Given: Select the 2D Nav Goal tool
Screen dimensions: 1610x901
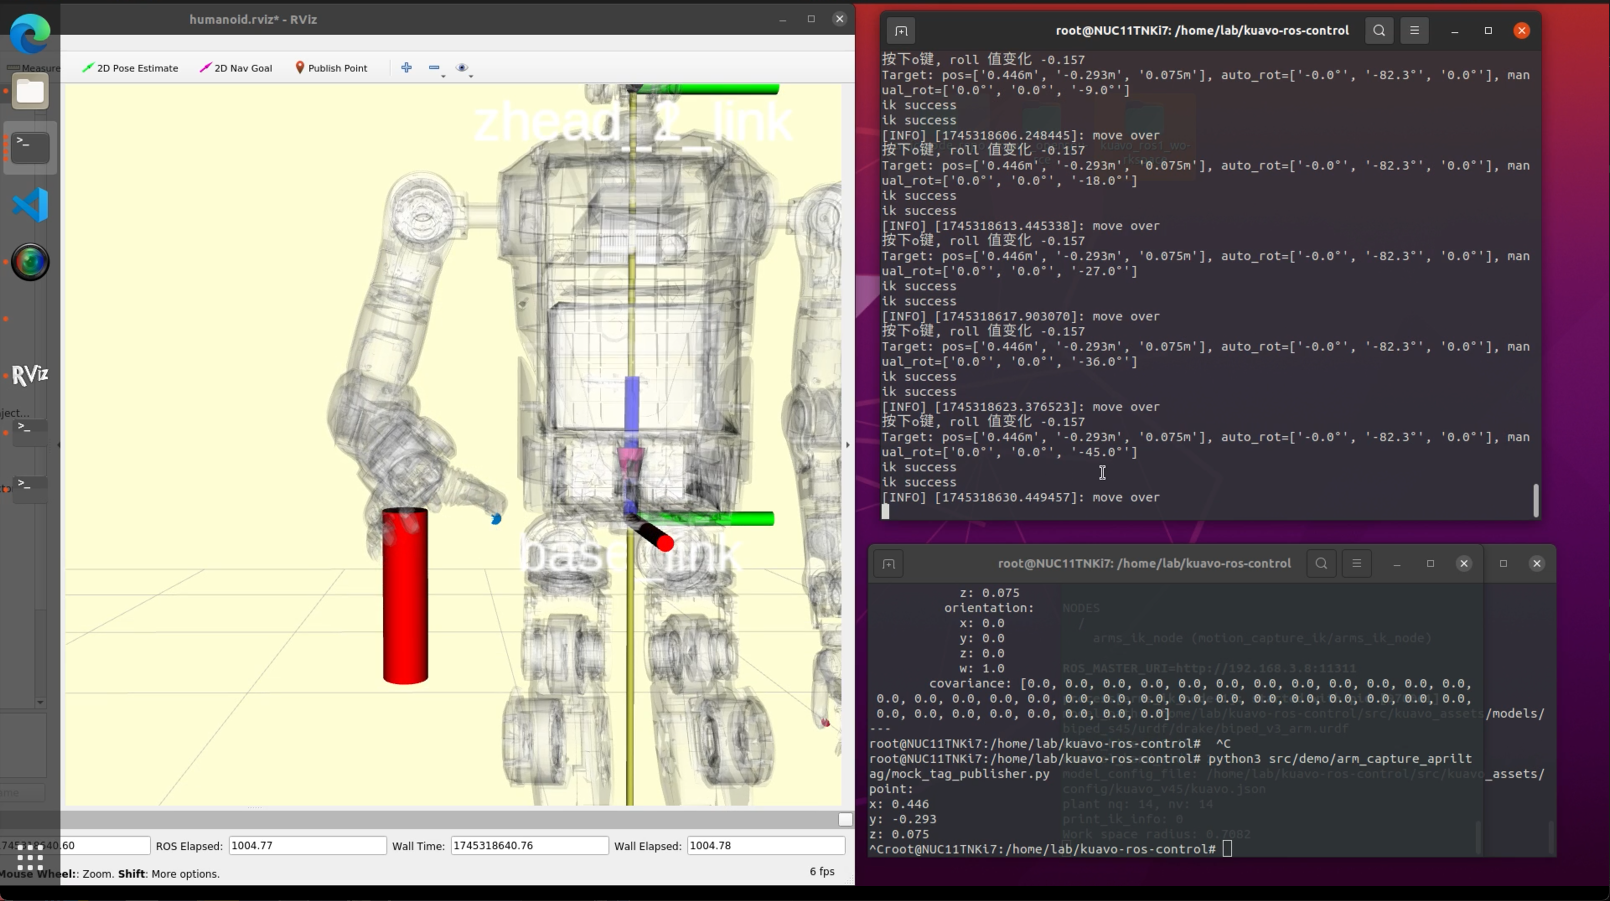Looking at the screenshot, I should tap(236, 68).
